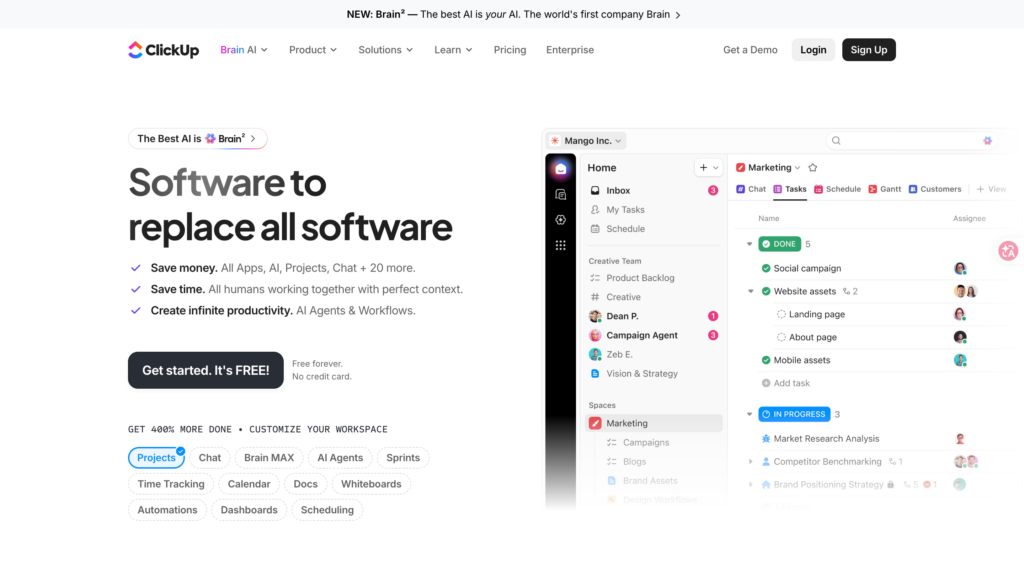This screenshot has width=1024, height=577.
Task: Open the Enterprise link
Action: pos(569,50)
